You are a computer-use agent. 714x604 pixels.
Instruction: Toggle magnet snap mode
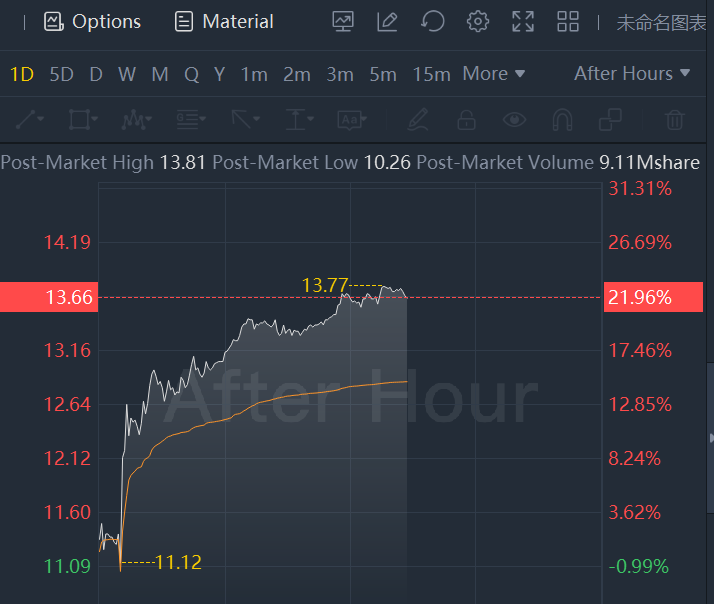point(563,120)
